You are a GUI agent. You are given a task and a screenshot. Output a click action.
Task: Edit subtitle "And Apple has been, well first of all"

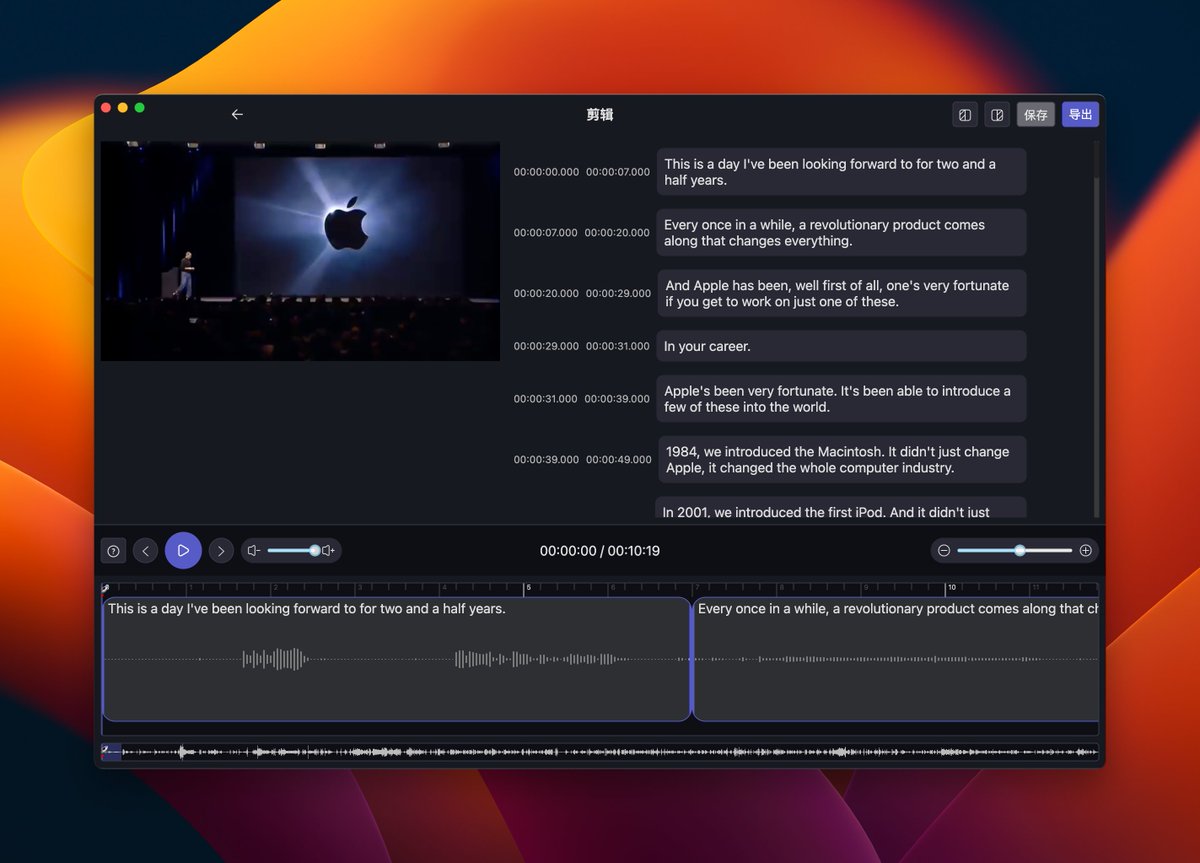(841, 294)
